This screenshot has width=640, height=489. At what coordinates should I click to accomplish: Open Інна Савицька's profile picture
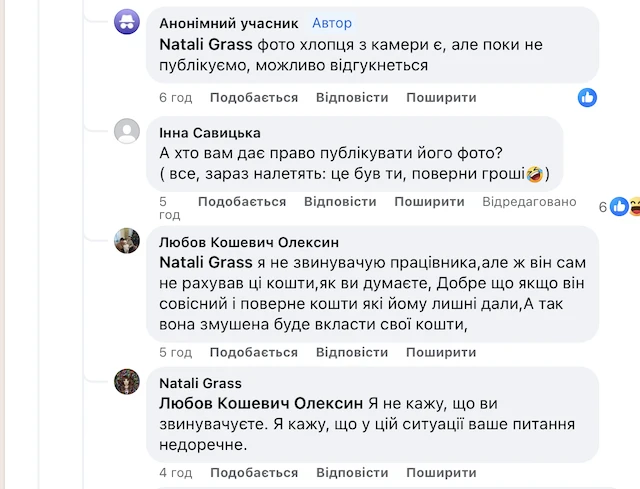coord(127,131)
